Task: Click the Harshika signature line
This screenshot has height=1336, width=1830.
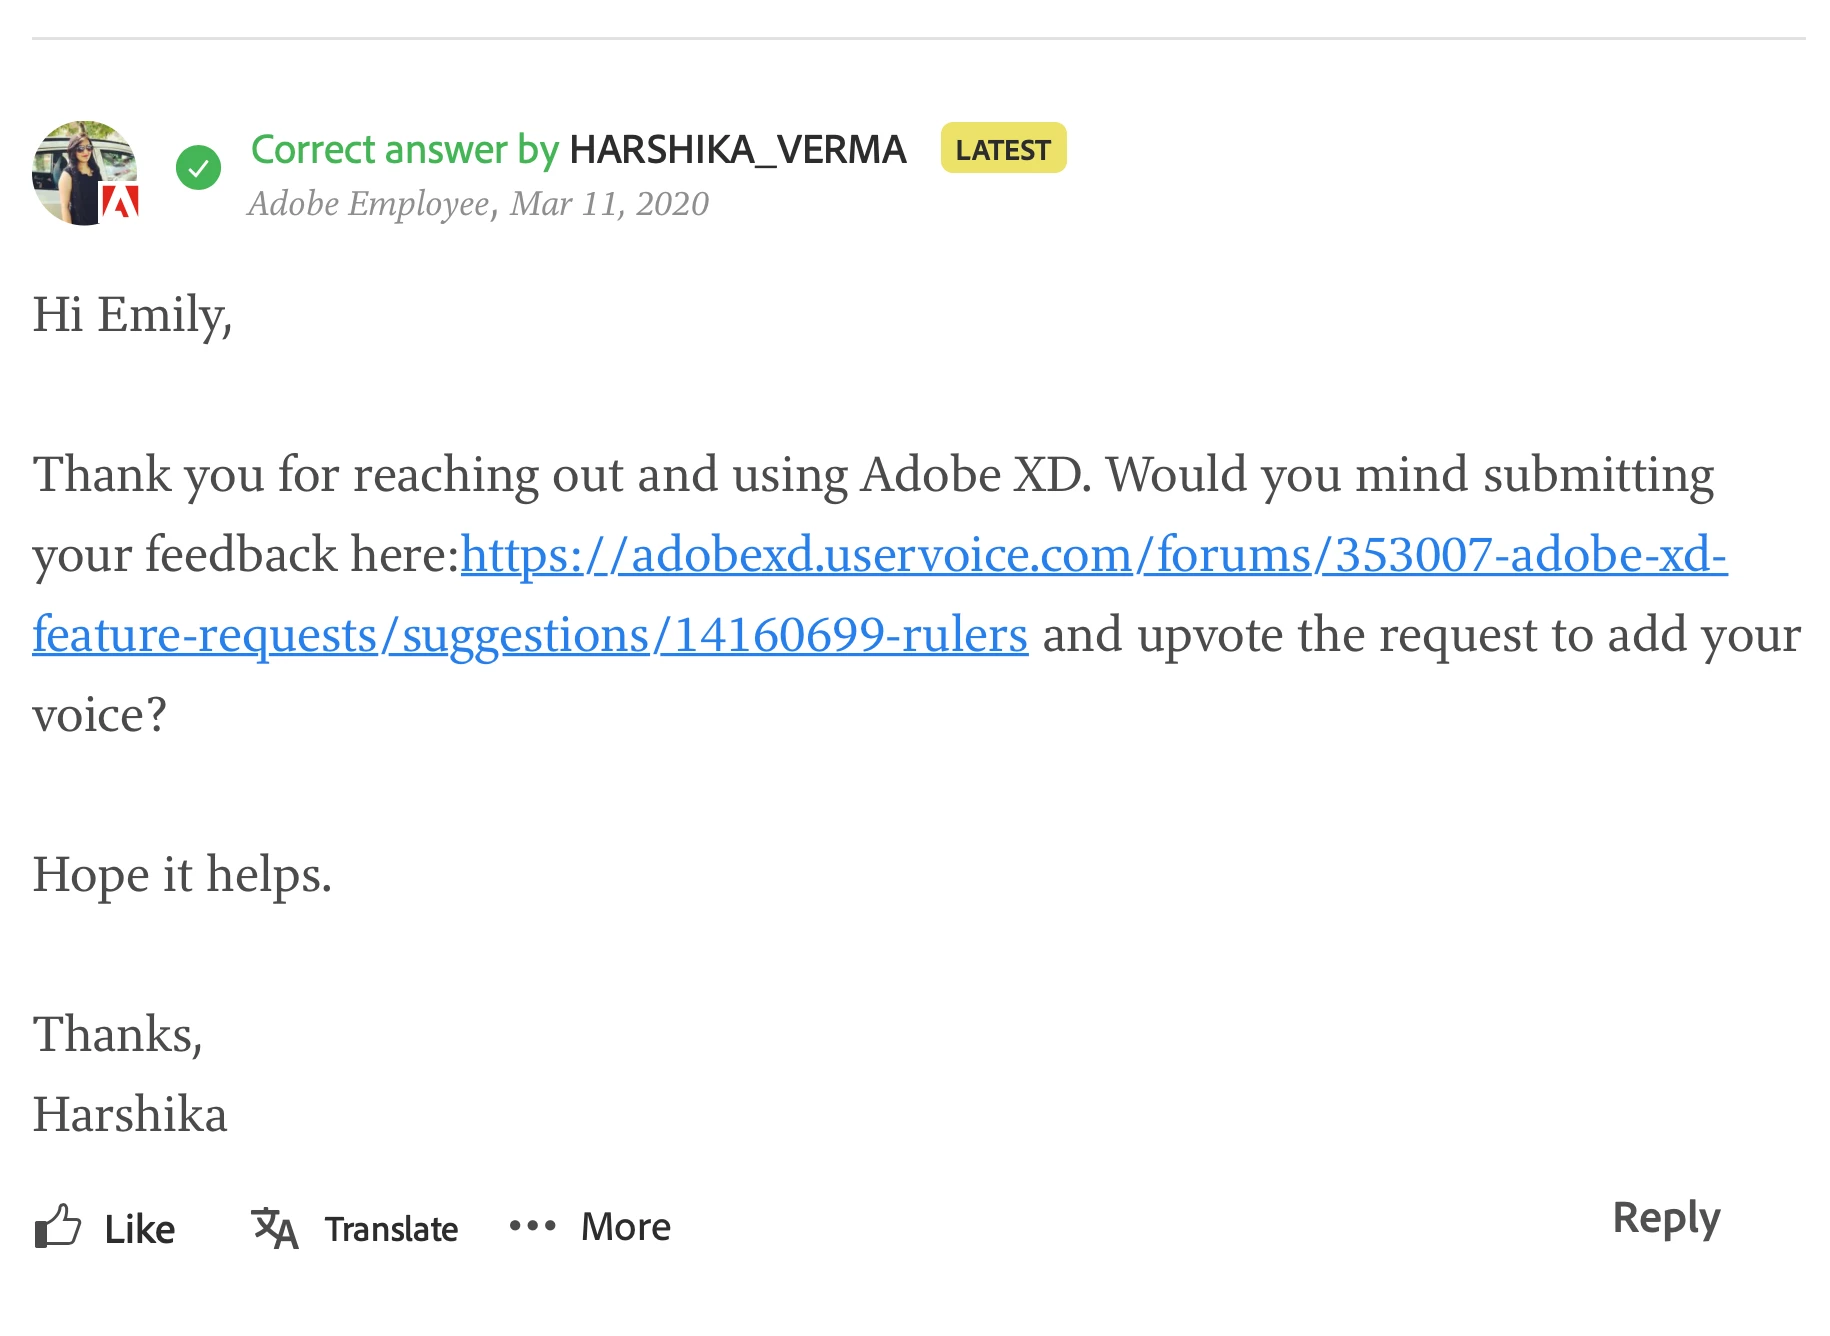Action: coord(130,1115)
